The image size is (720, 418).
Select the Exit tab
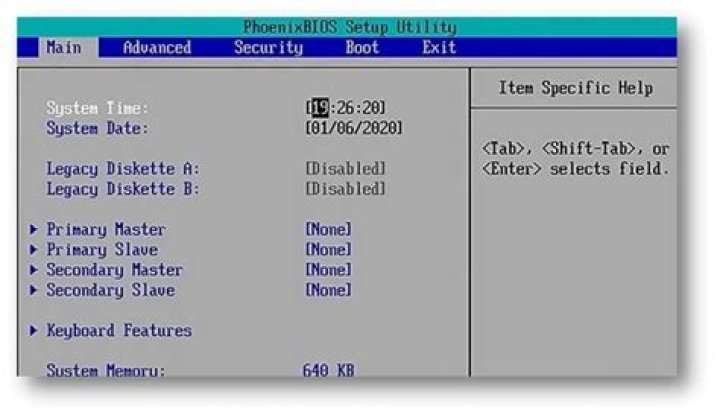[x=439, y=47]
